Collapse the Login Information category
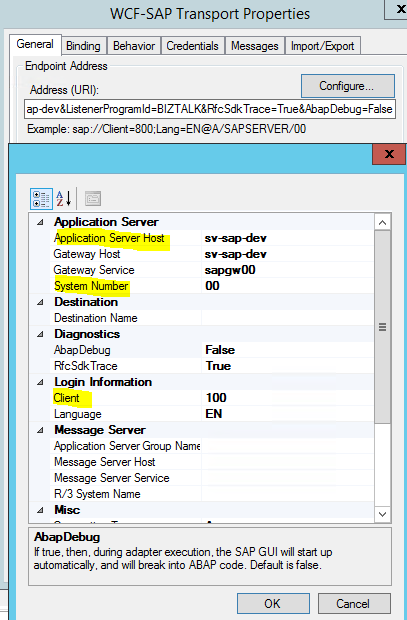 click(x=40, y=382)
